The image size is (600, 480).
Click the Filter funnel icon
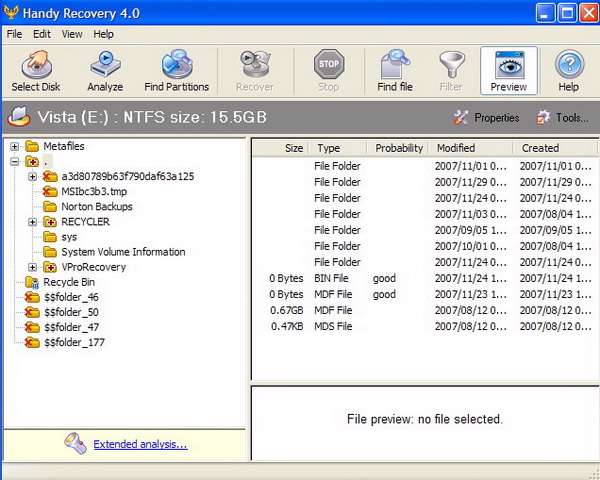[452, 65]
